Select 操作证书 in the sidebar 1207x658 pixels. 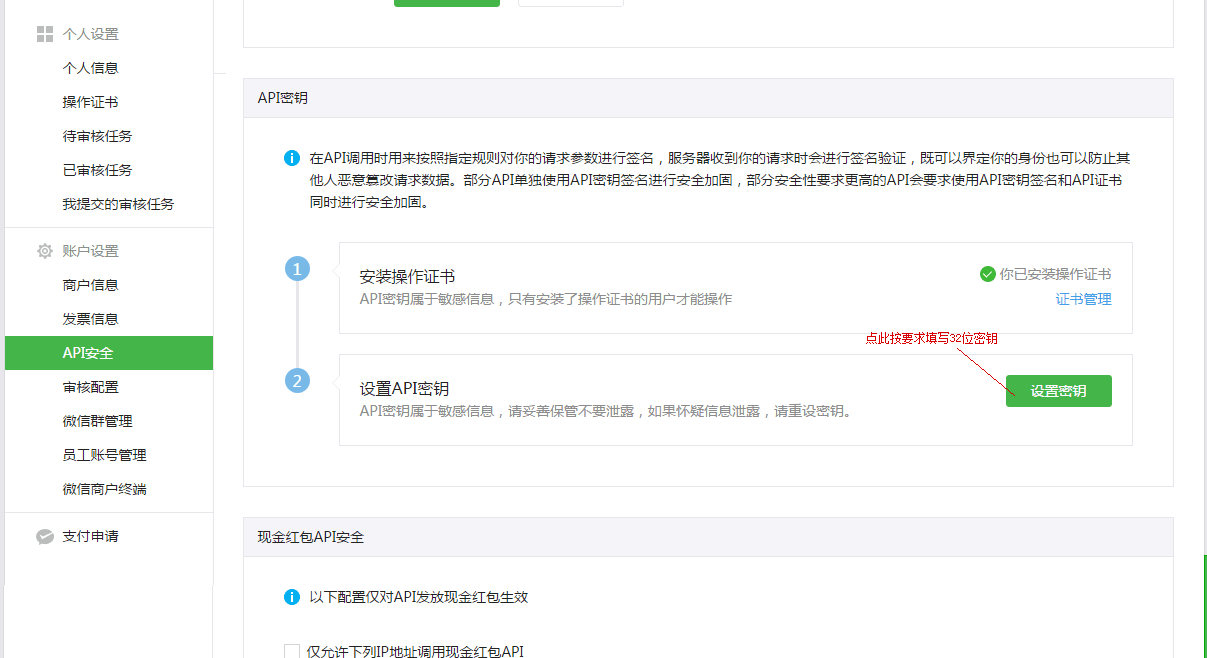[90, 102]
